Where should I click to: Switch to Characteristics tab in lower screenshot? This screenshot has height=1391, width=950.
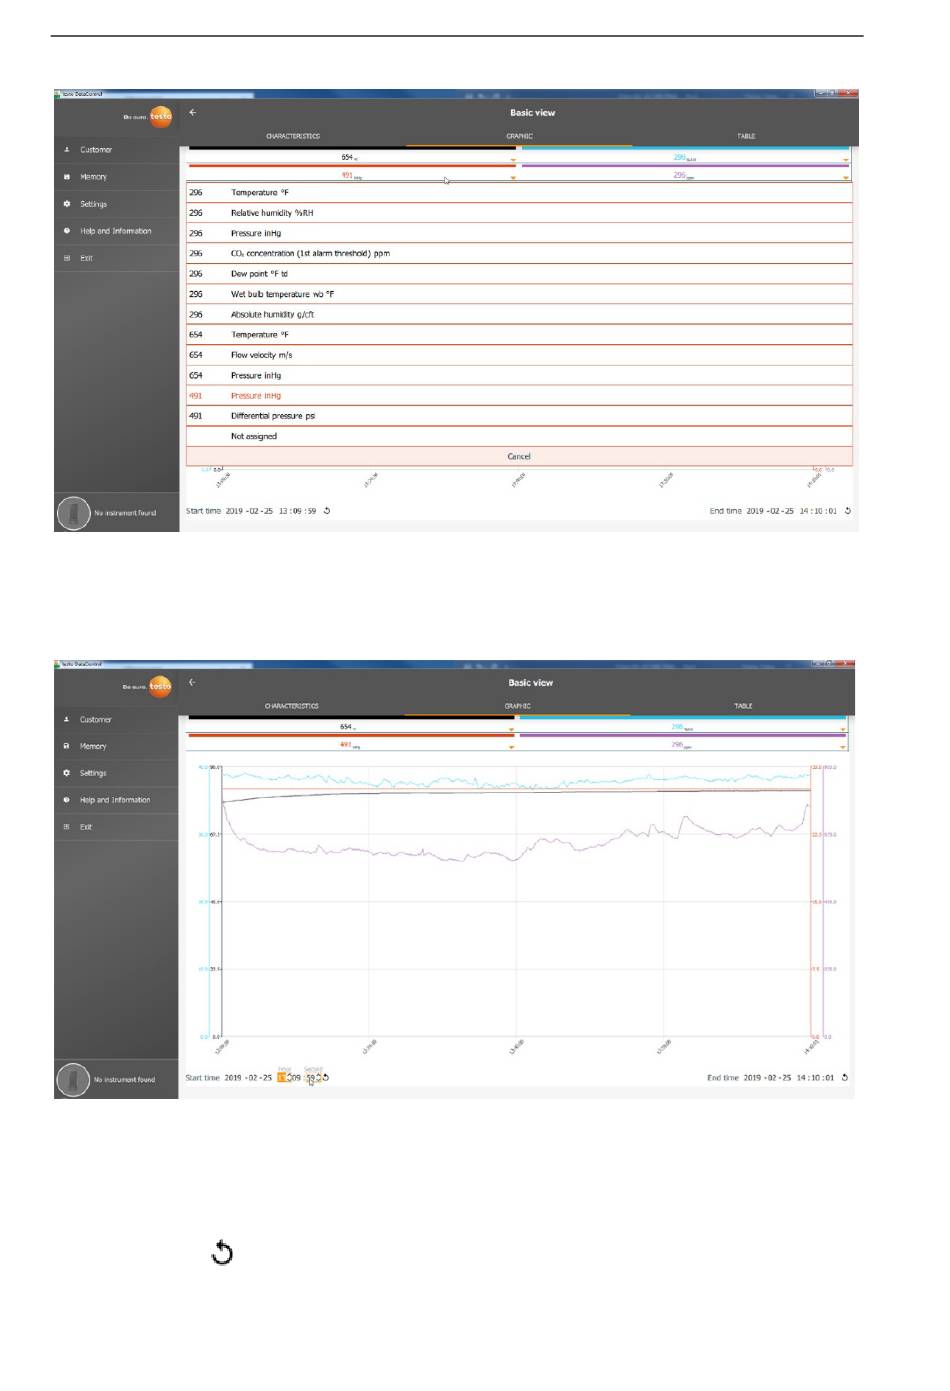click(291, 706)
